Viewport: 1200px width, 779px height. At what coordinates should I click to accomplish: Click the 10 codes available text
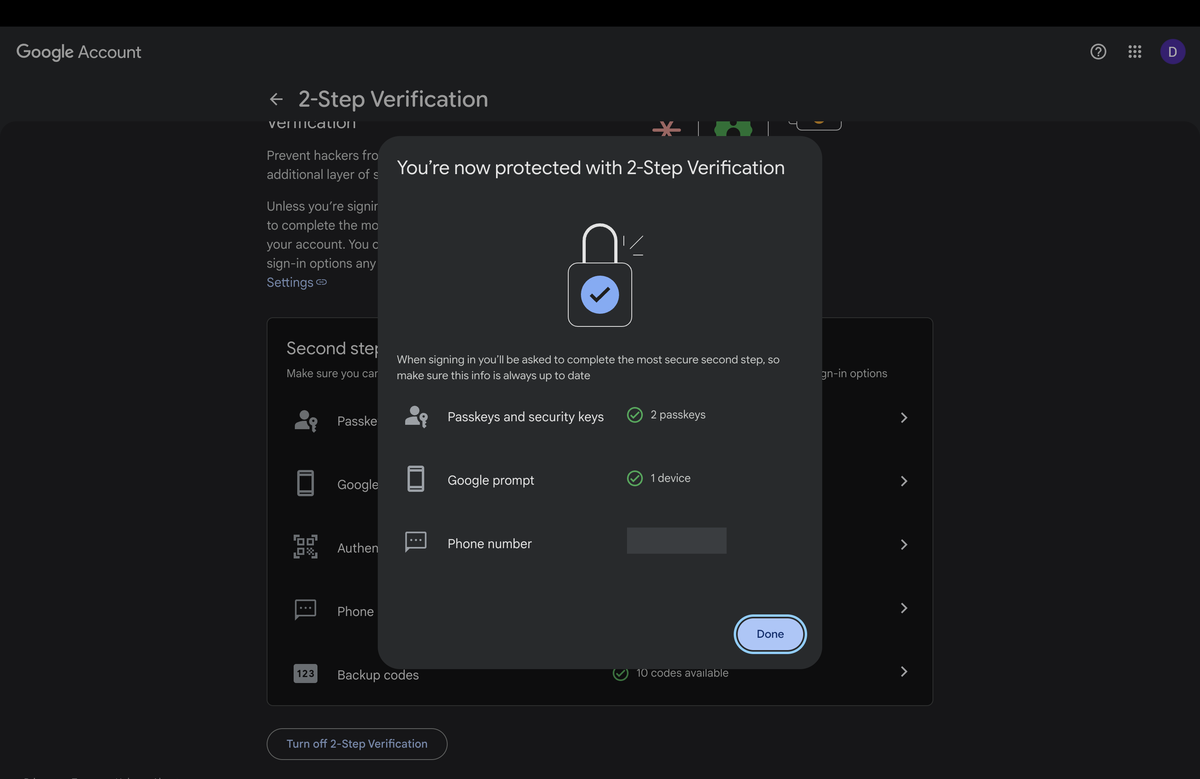683,673
